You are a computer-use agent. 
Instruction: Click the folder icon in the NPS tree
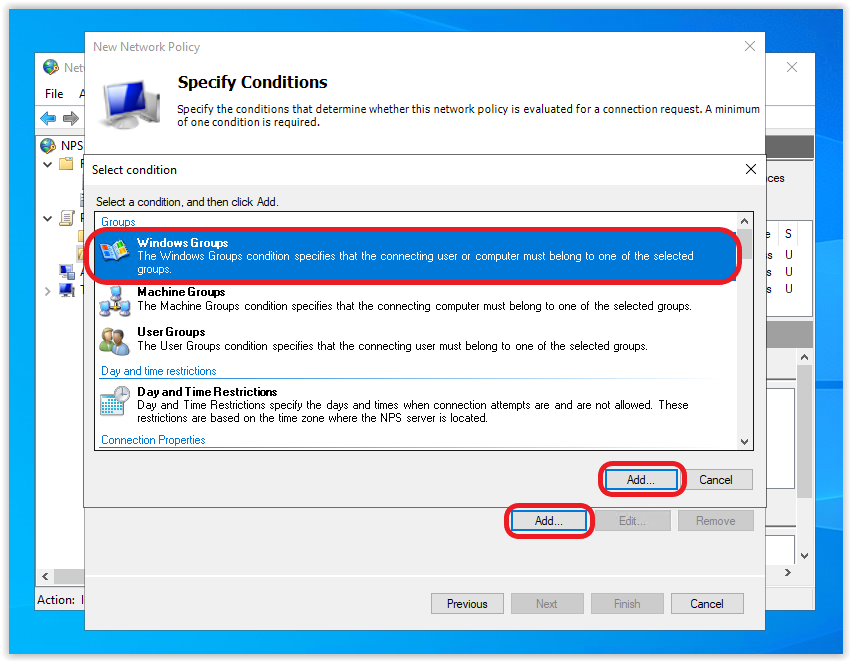point(66,163)
